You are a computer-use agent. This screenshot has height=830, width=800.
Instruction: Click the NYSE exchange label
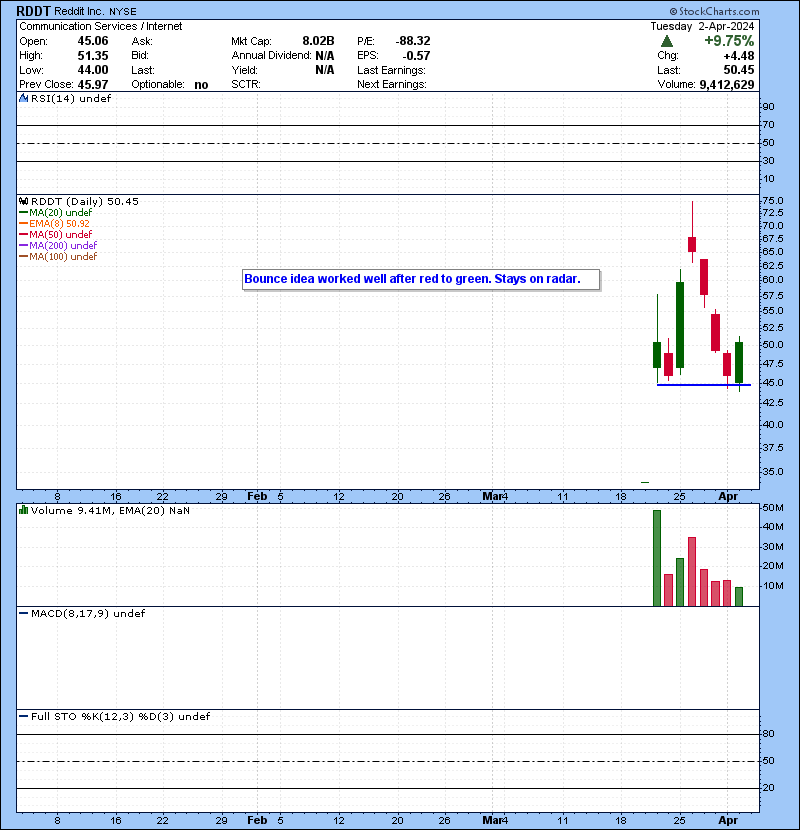(122, 12)
